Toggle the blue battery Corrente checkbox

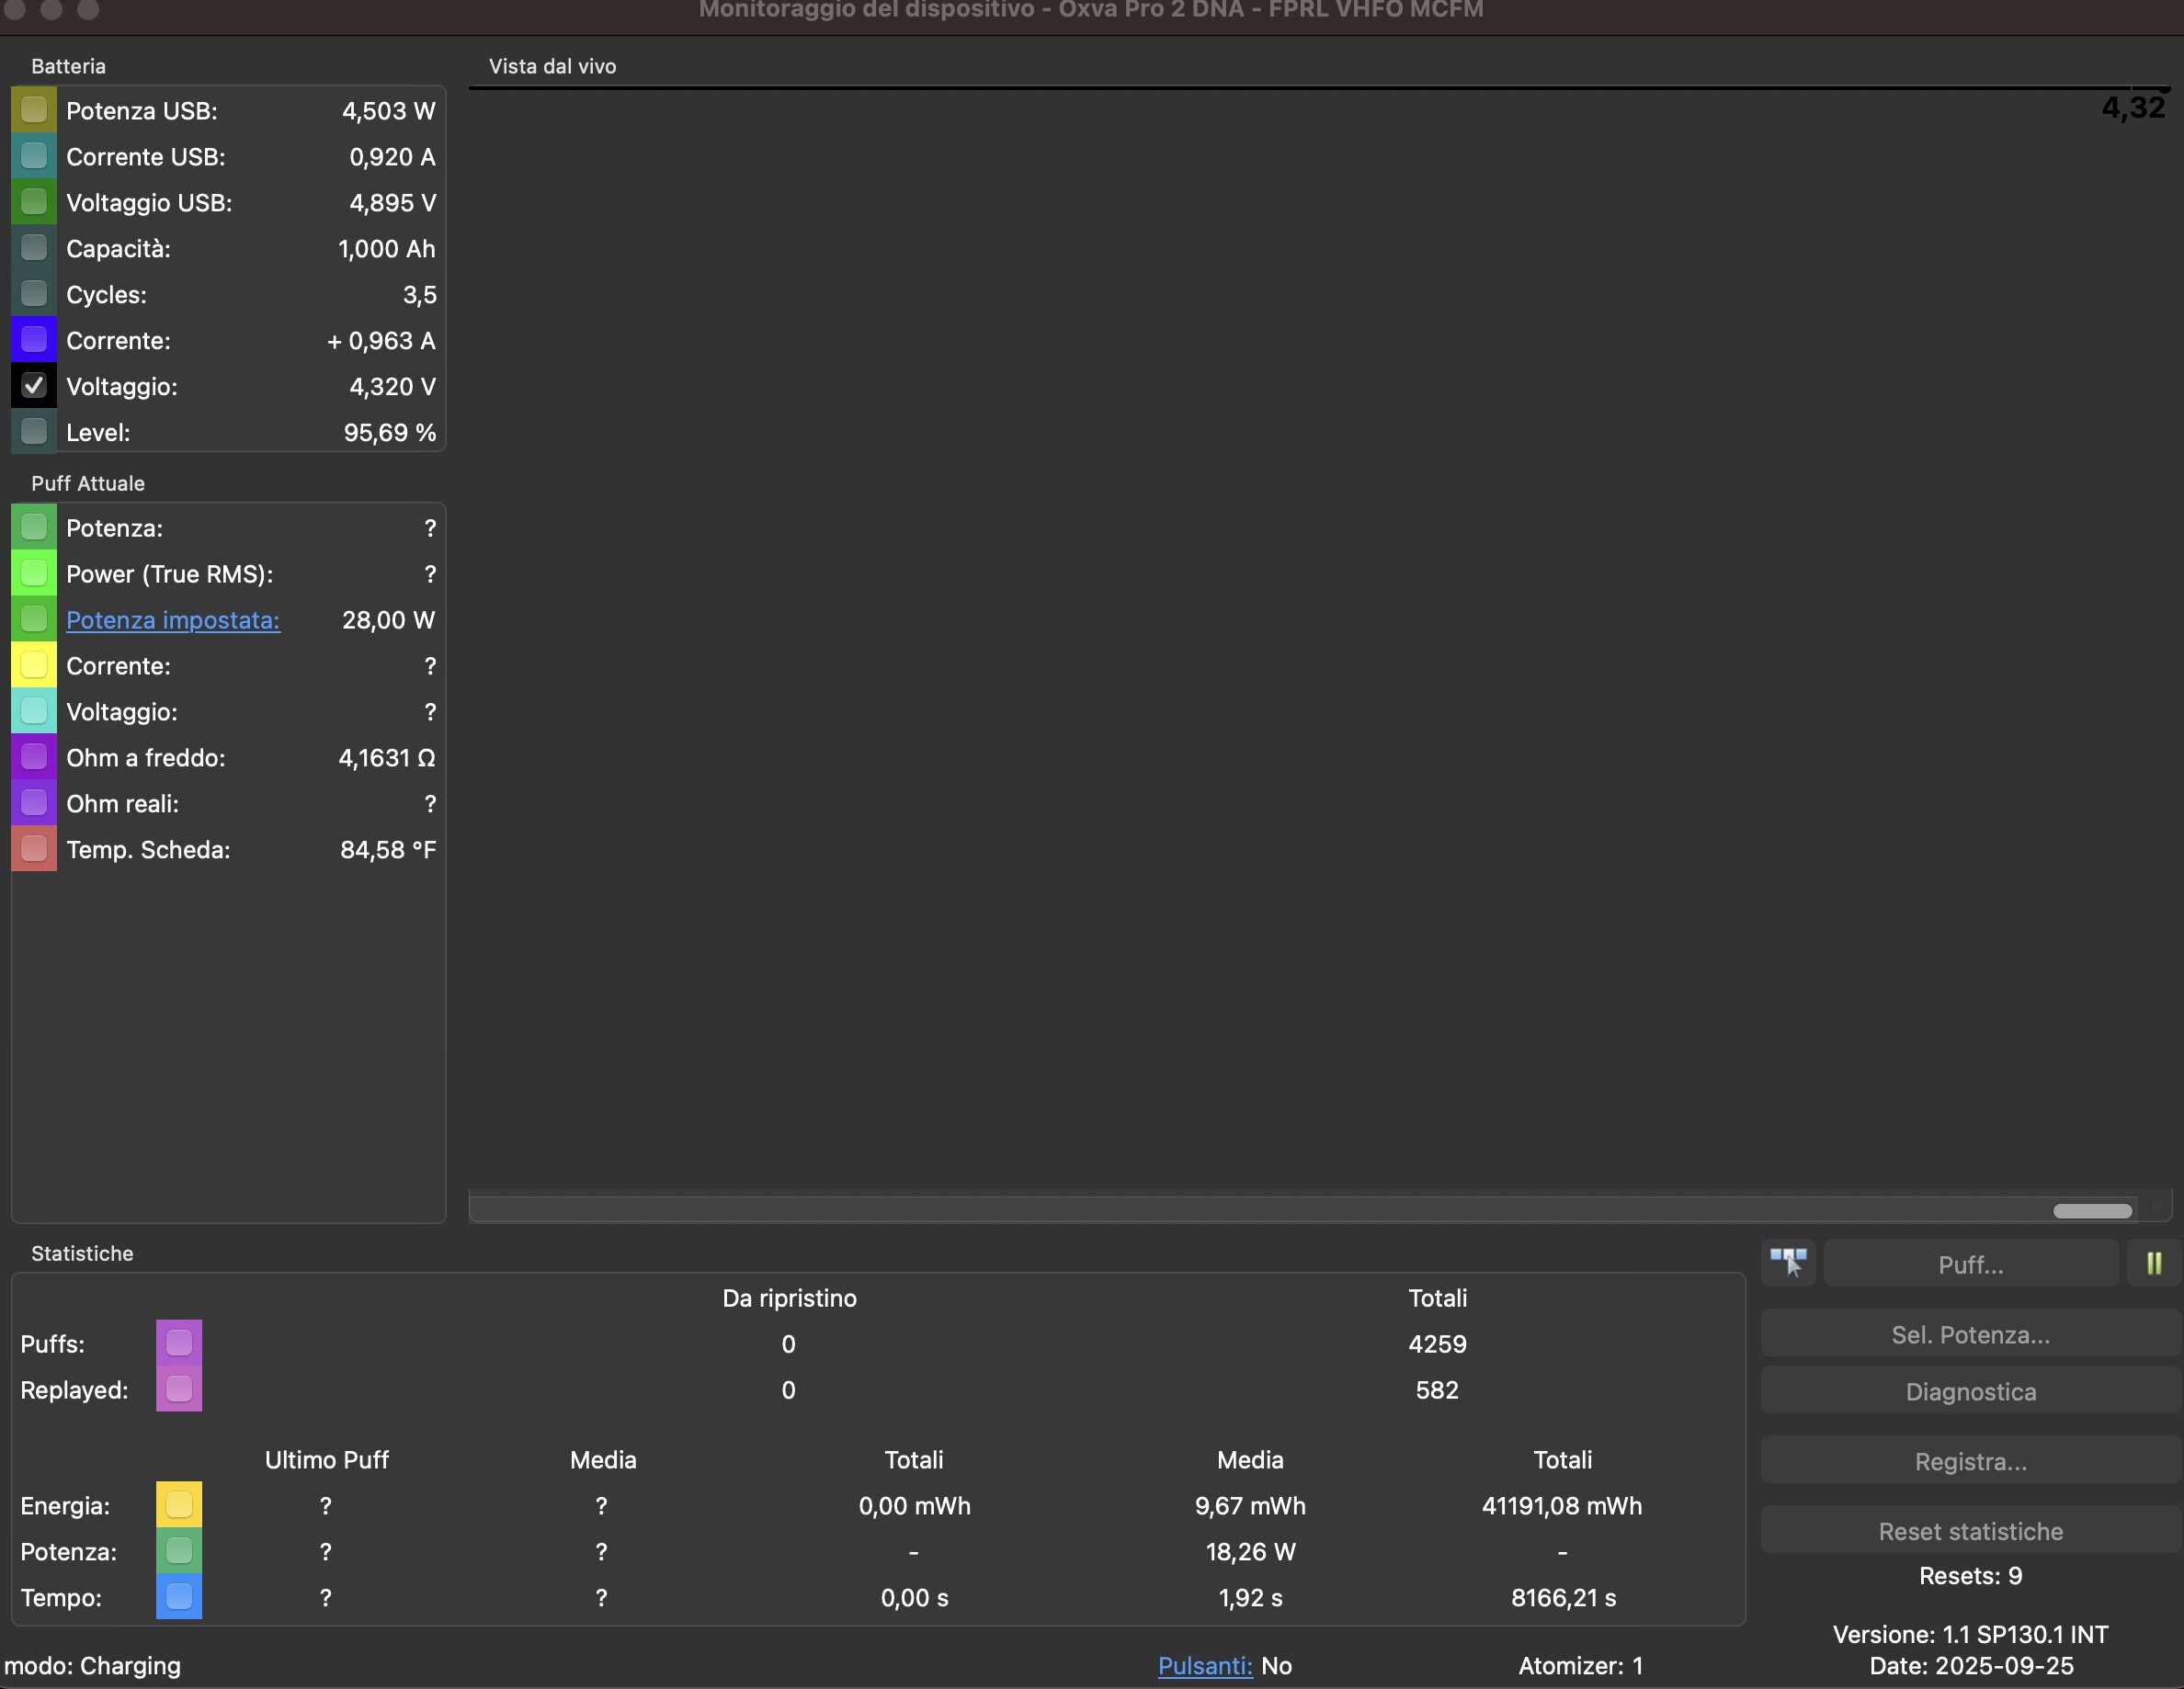[x=34, y=340]
